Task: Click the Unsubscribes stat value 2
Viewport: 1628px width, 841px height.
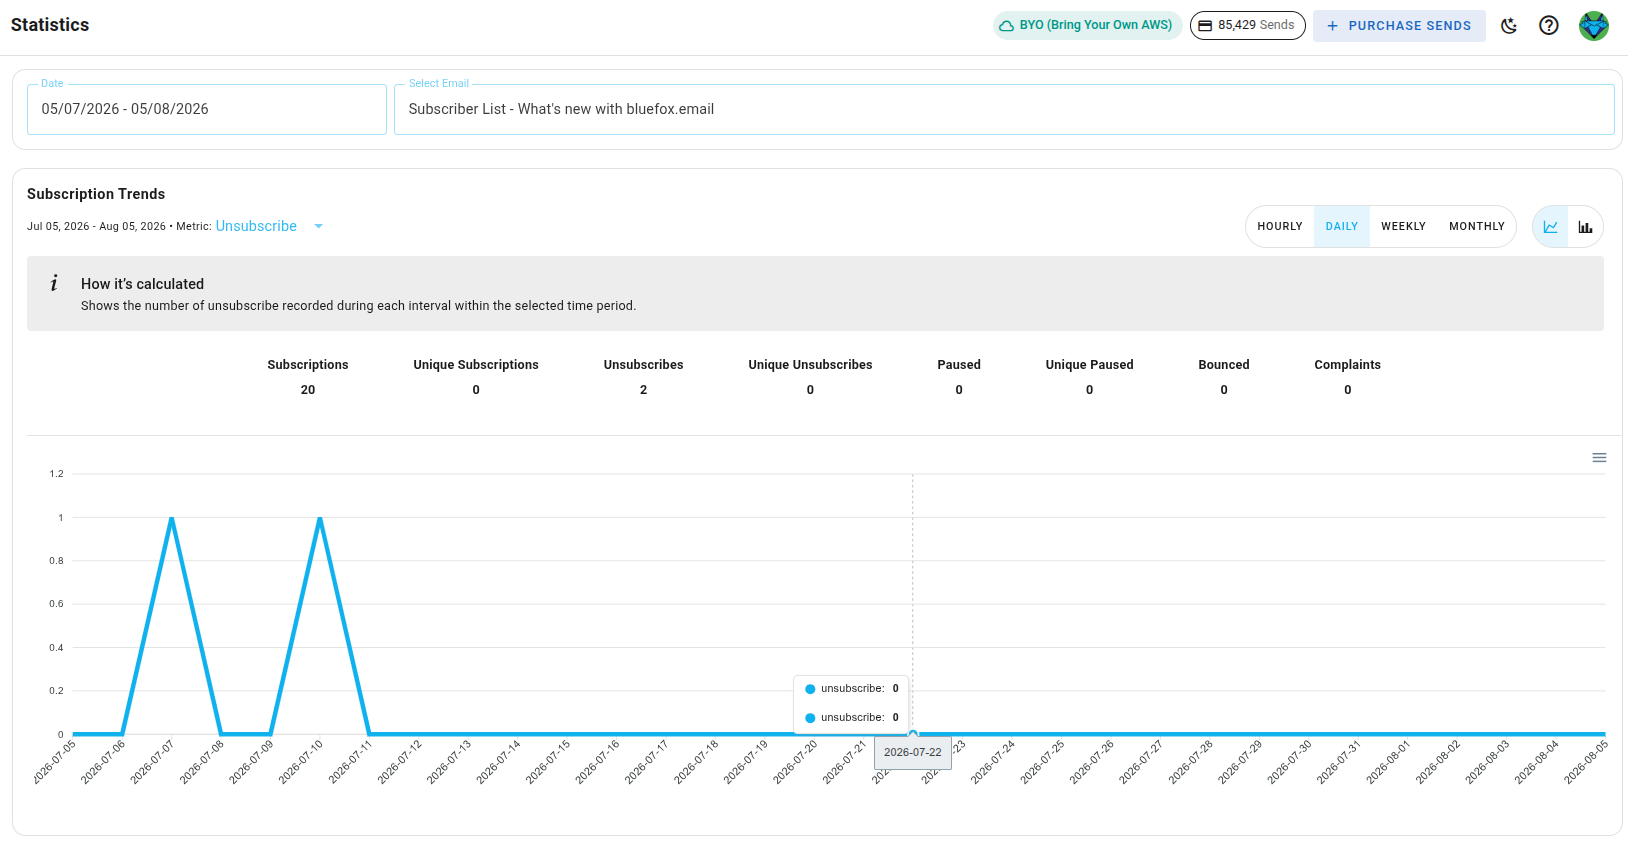Action: click(x=644, y=390)
